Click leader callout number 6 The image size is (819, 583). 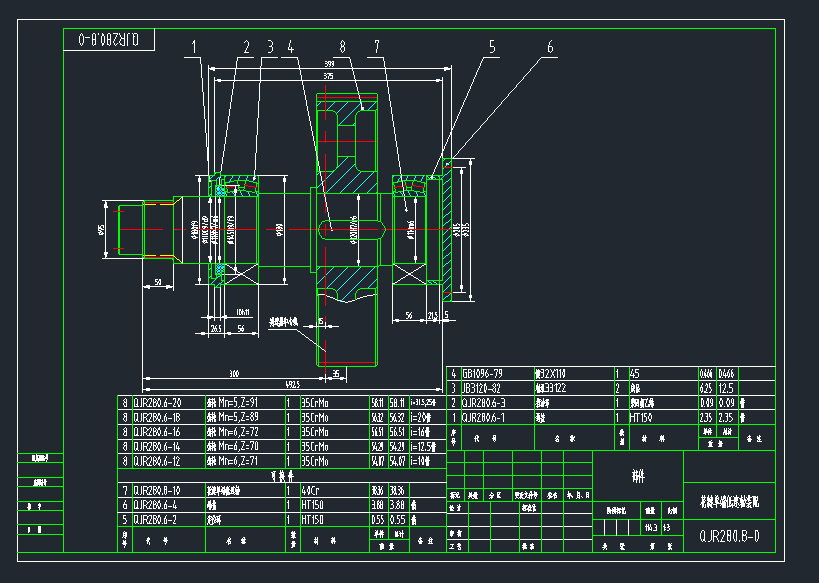[x=550, y=48]
